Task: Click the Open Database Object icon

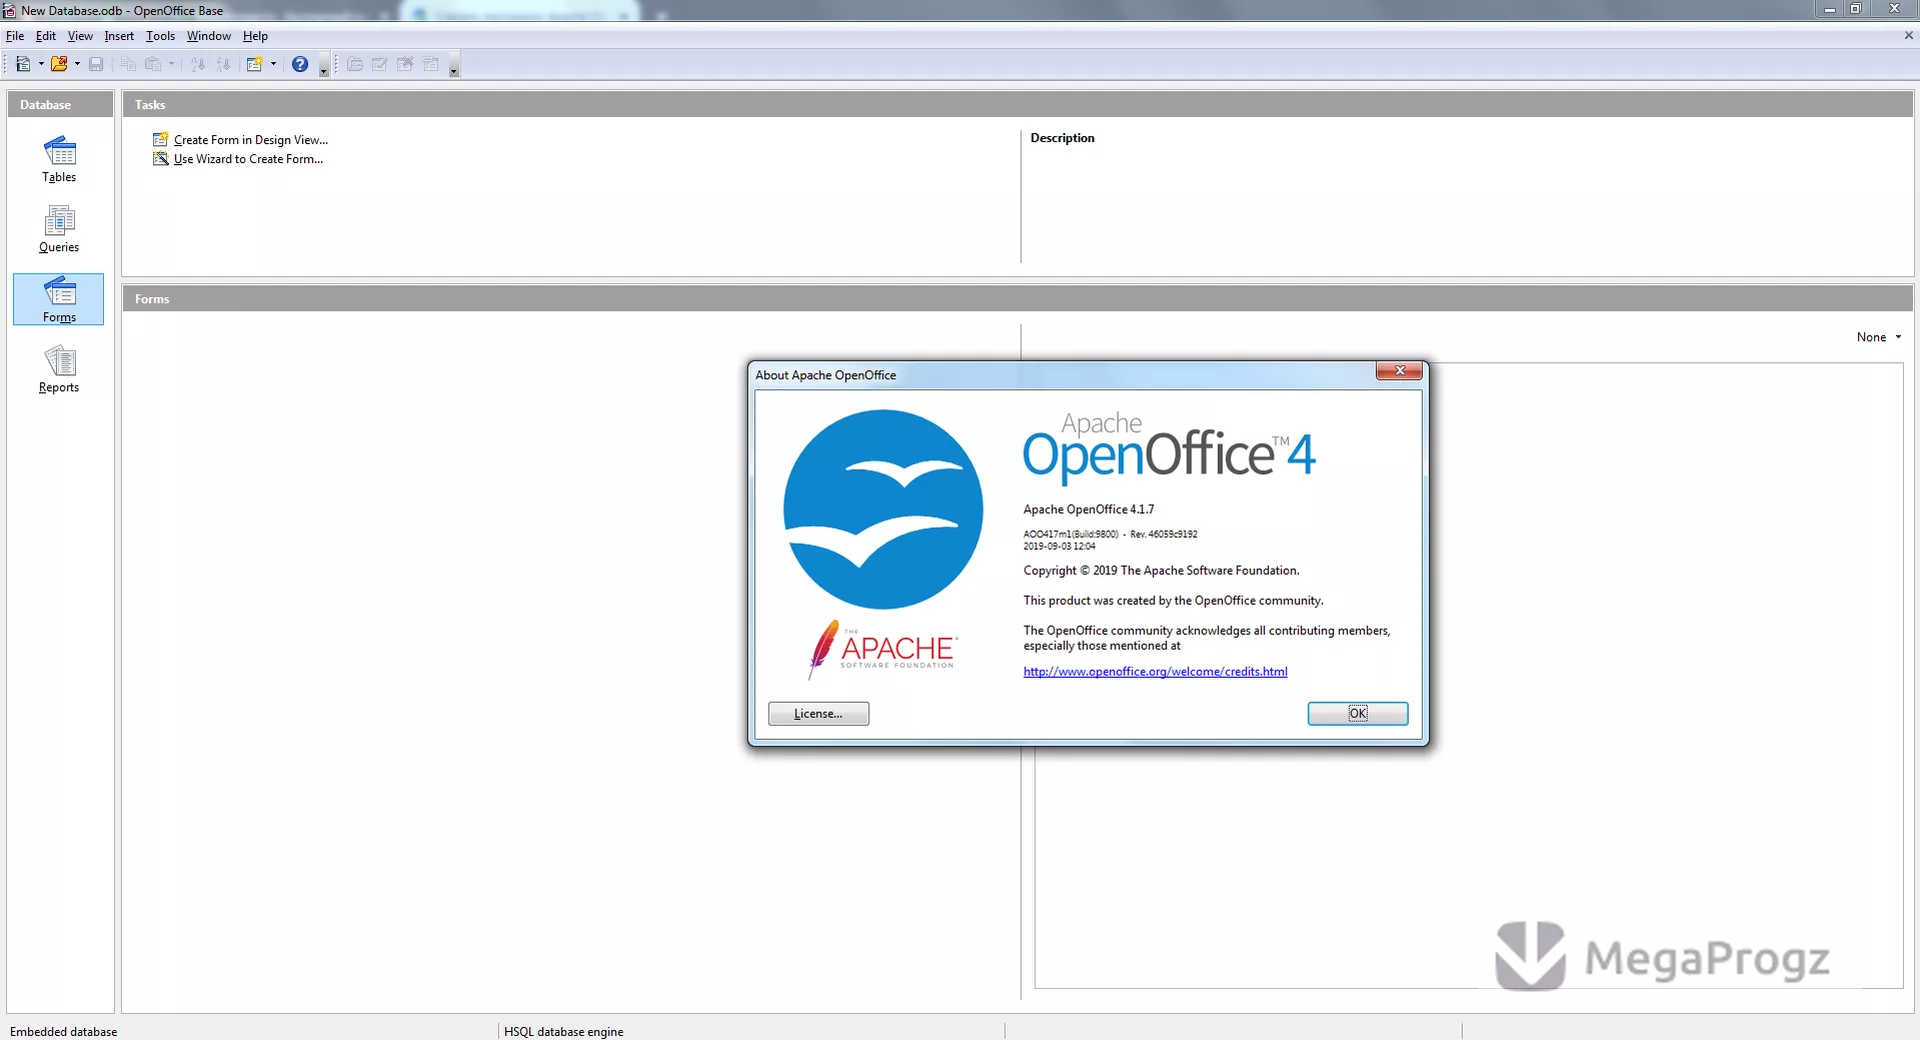Action: pyautogui.click(x=355, y=64)
